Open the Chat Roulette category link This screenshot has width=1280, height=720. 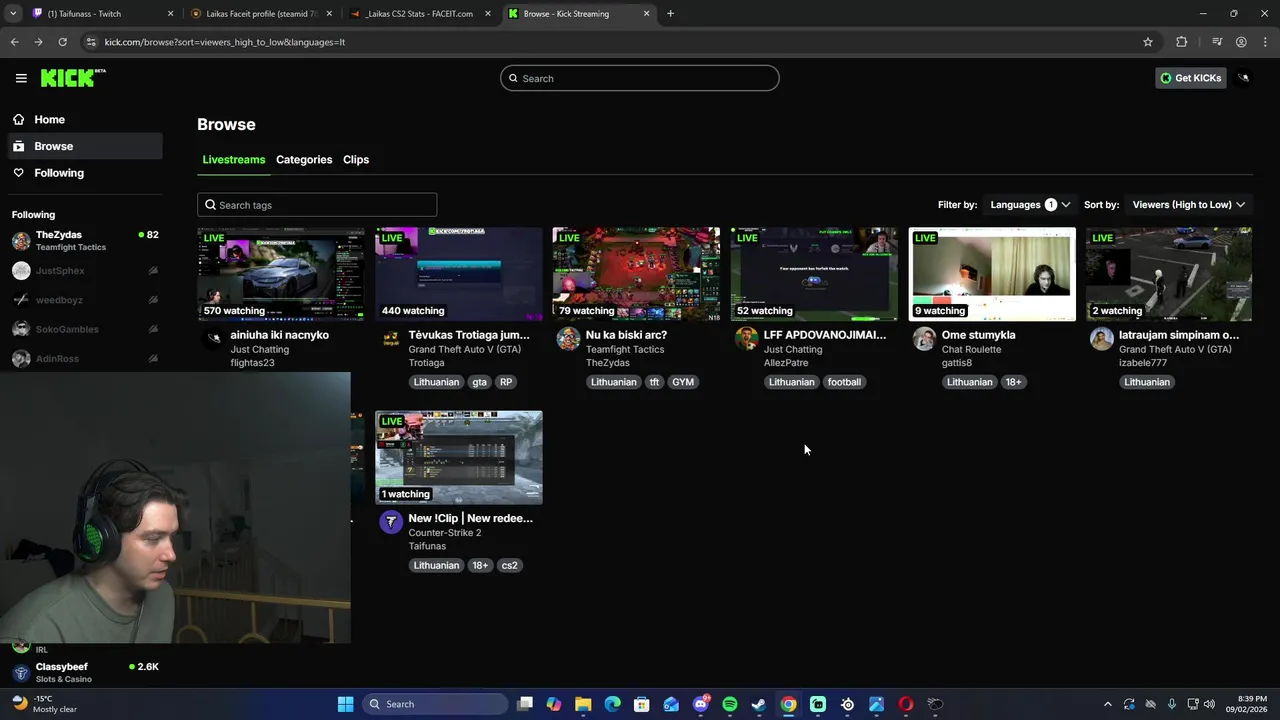pos(973,349)
